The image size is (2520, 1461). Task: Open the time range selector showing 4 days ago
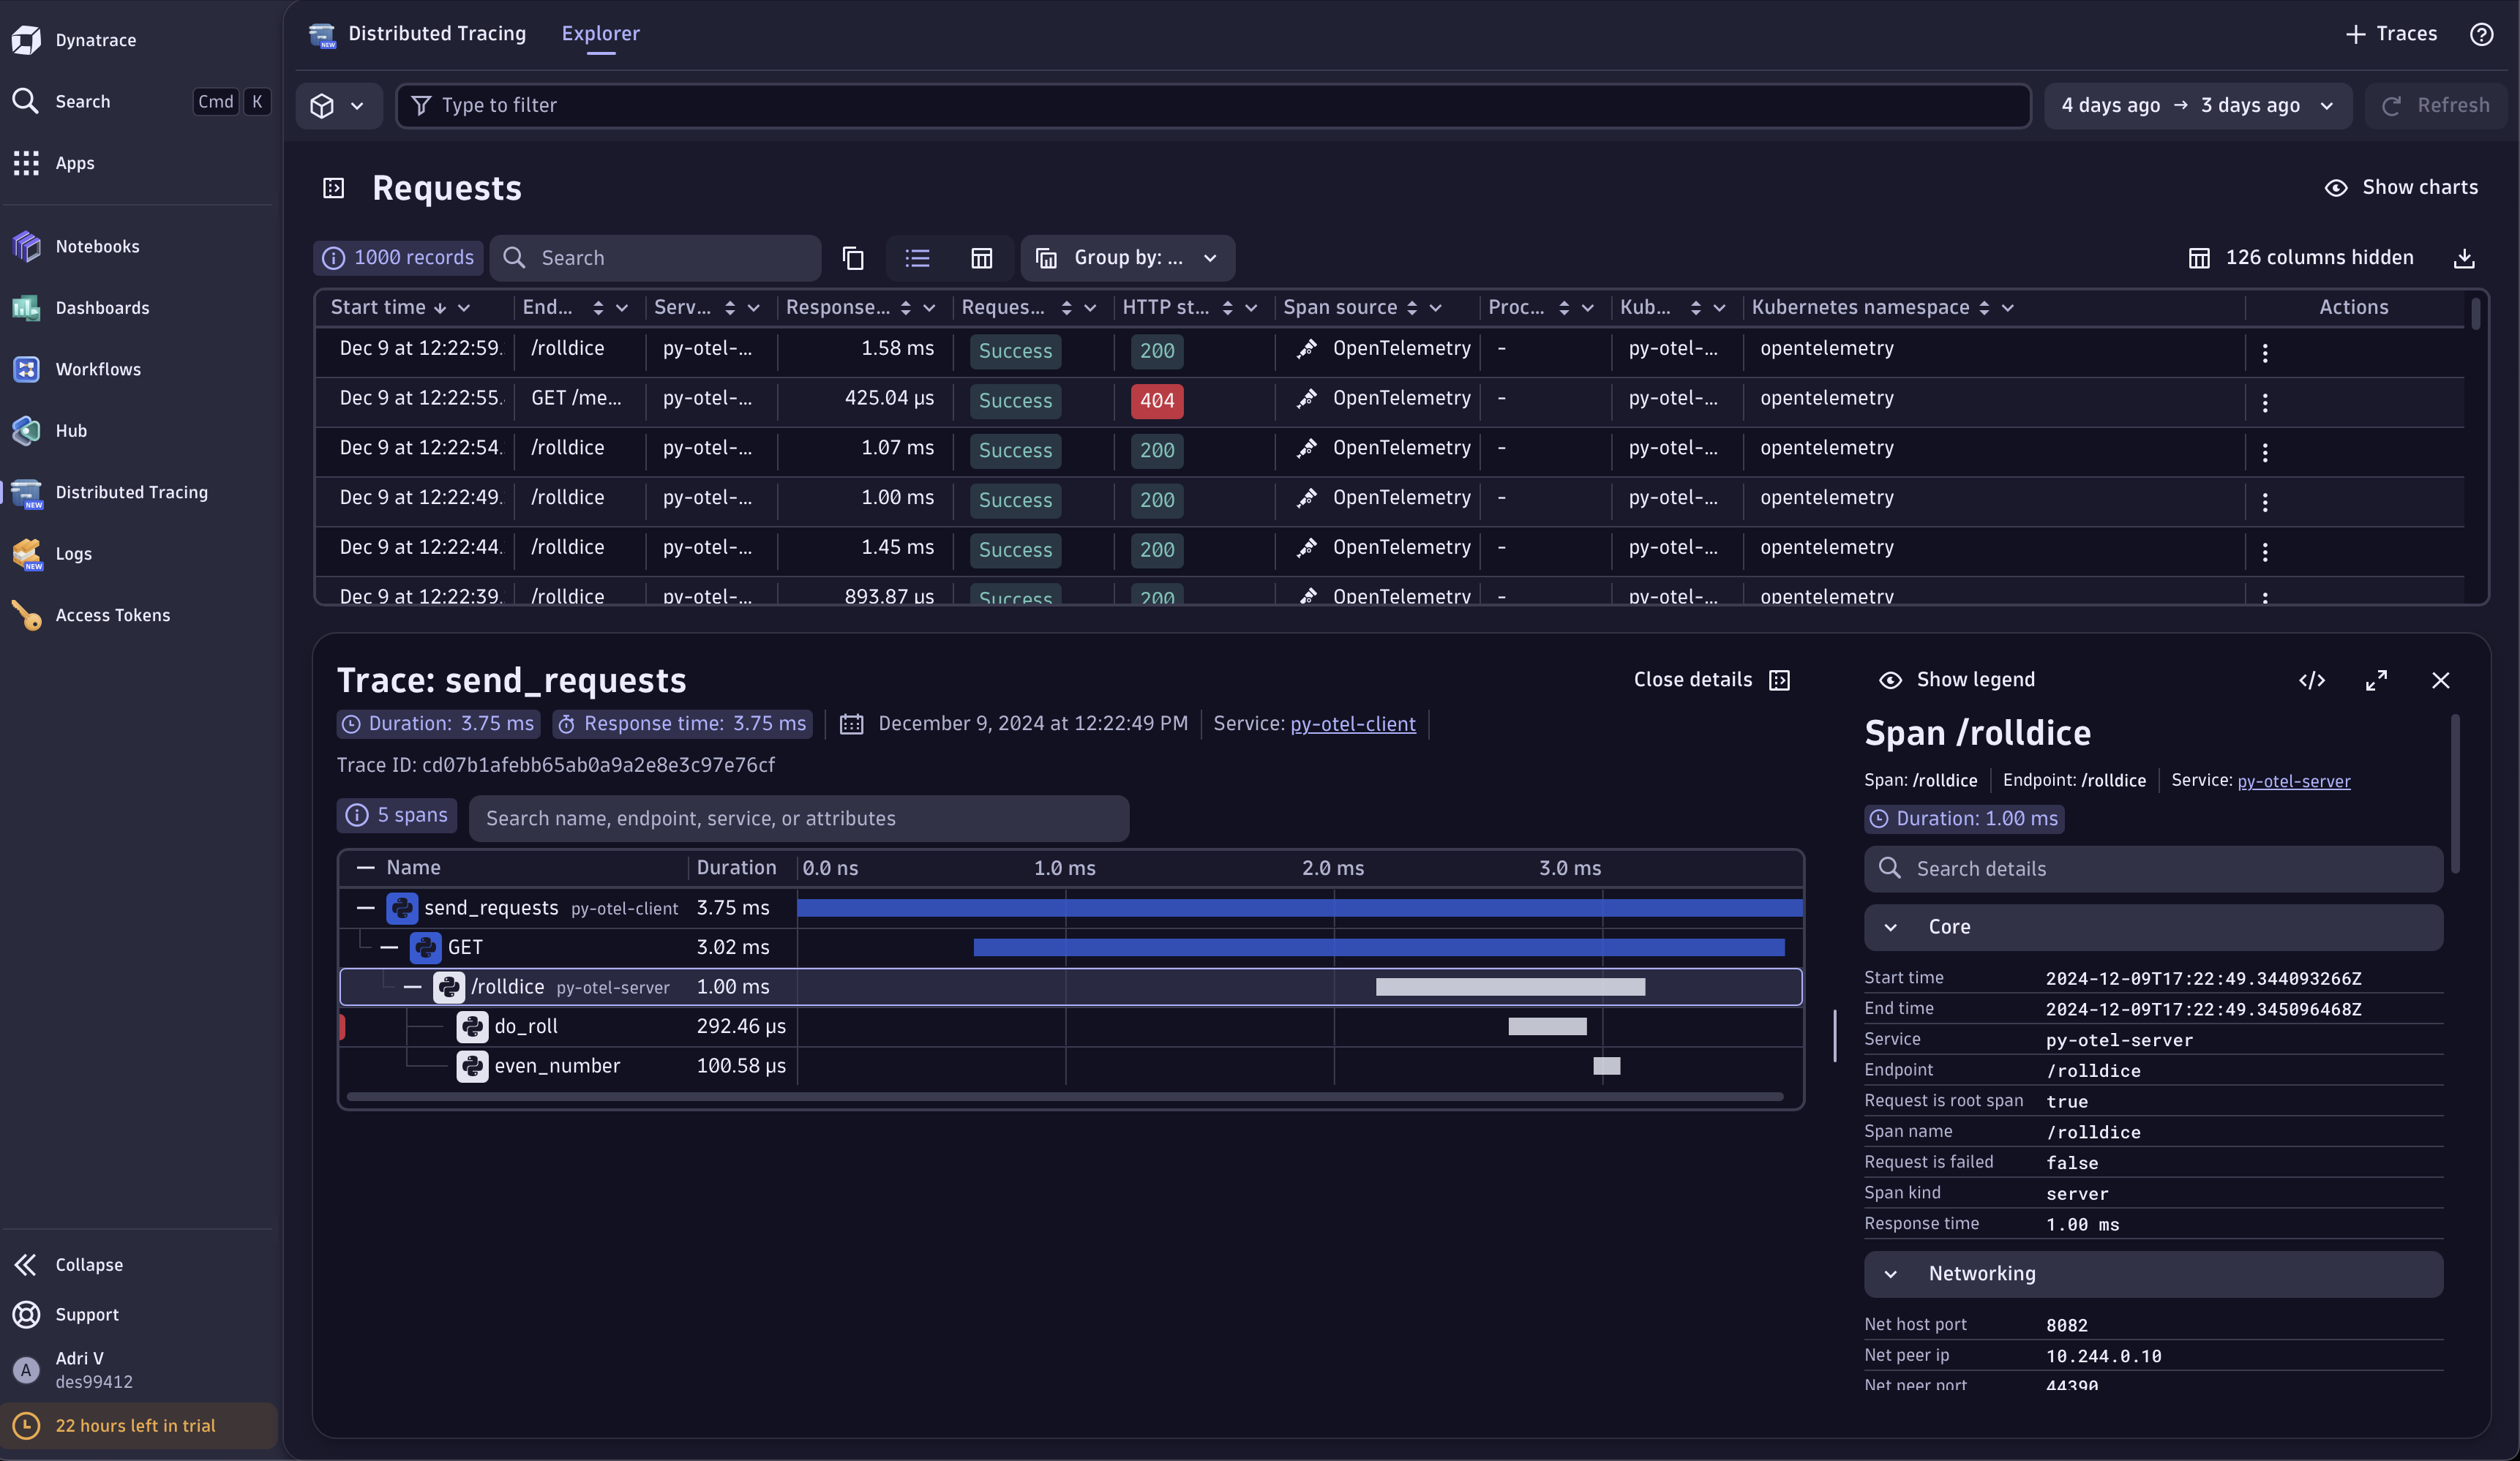tap(2196, 105)
